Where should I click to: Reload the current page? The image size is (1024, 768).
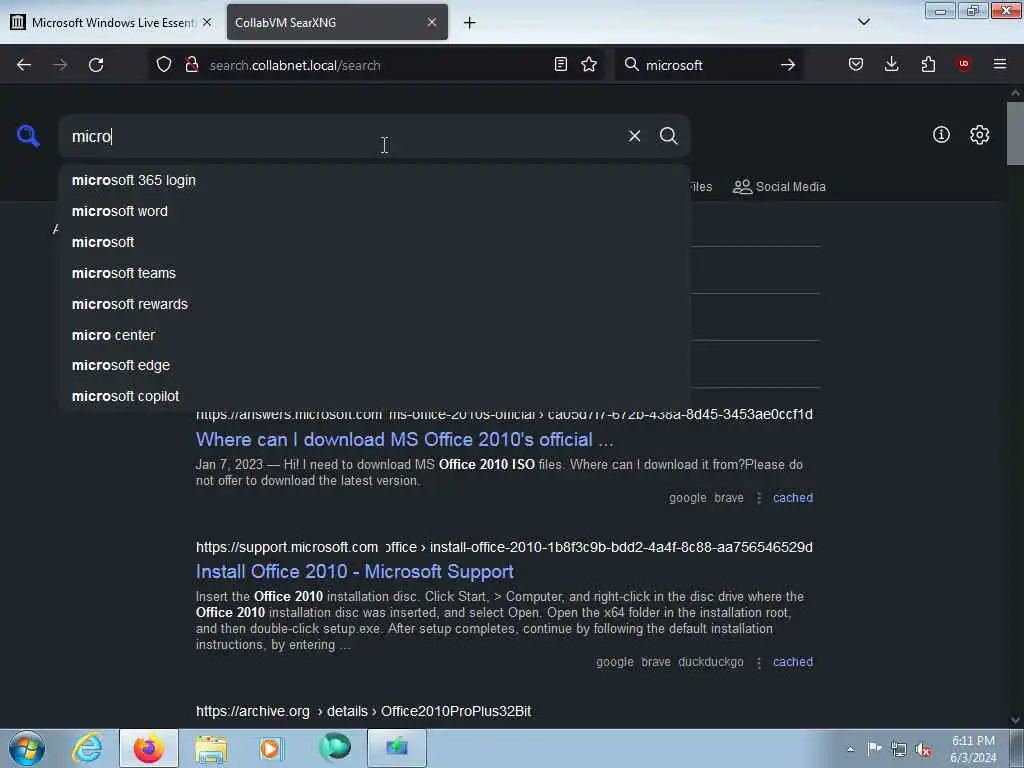pos(96,65)
